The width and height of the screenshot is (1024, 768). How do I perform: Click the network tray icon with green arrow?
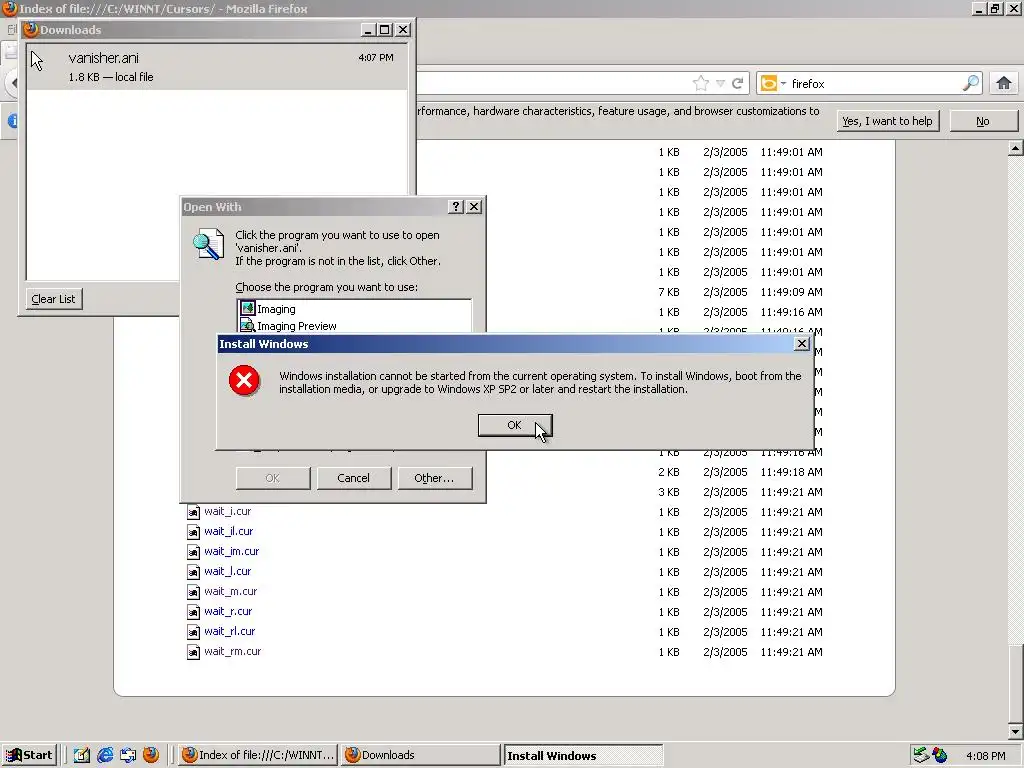[x=921, y=755]
